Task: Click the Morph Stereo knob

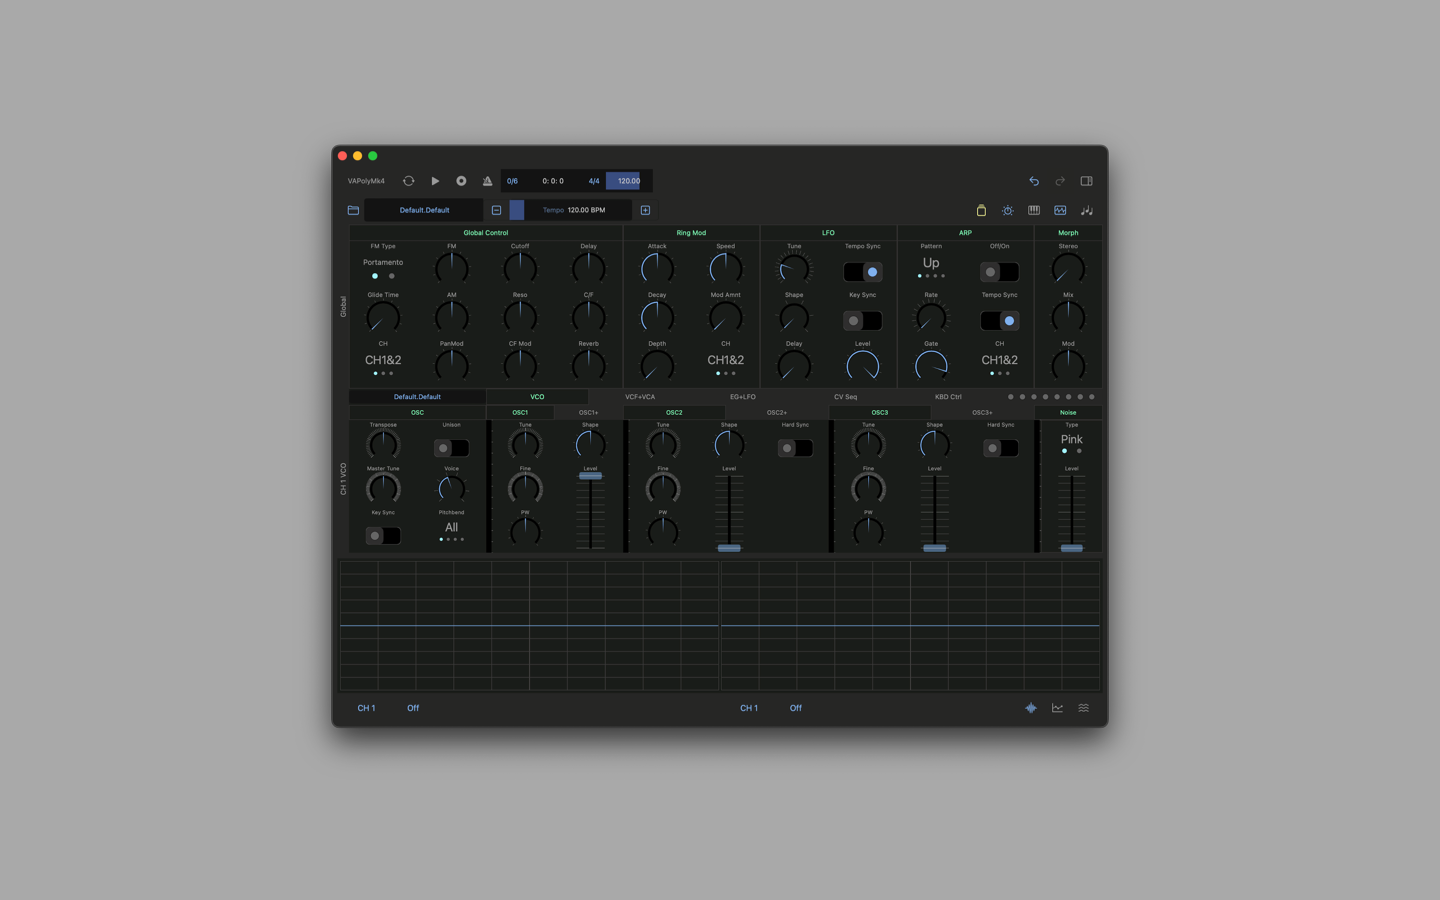Action: pos(1068,268)
